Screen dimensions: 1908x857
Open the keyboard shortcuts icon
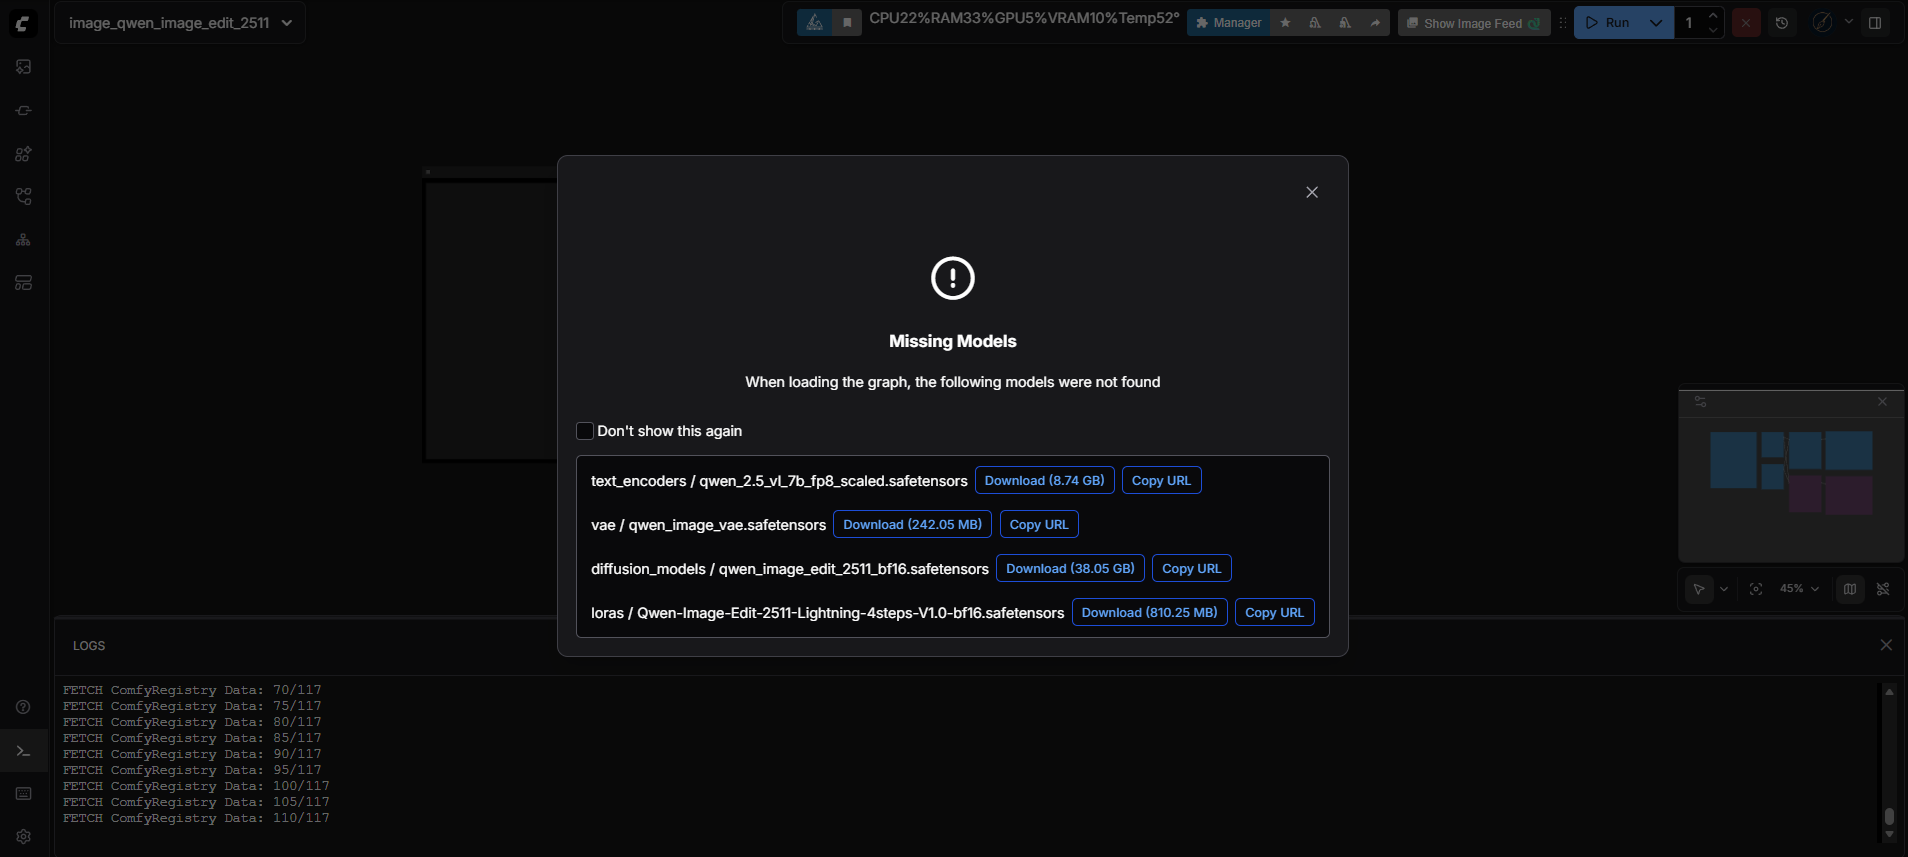[23, 794]
